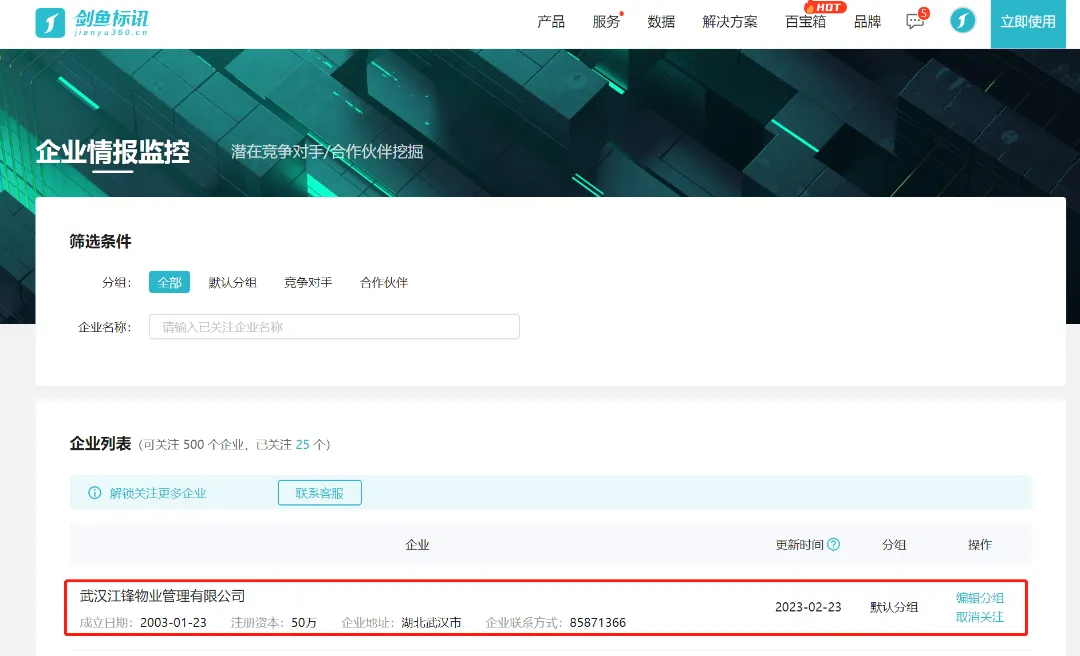Click the 联系客服 button
Screen dimensions: 1080x656
coord(319,493)
